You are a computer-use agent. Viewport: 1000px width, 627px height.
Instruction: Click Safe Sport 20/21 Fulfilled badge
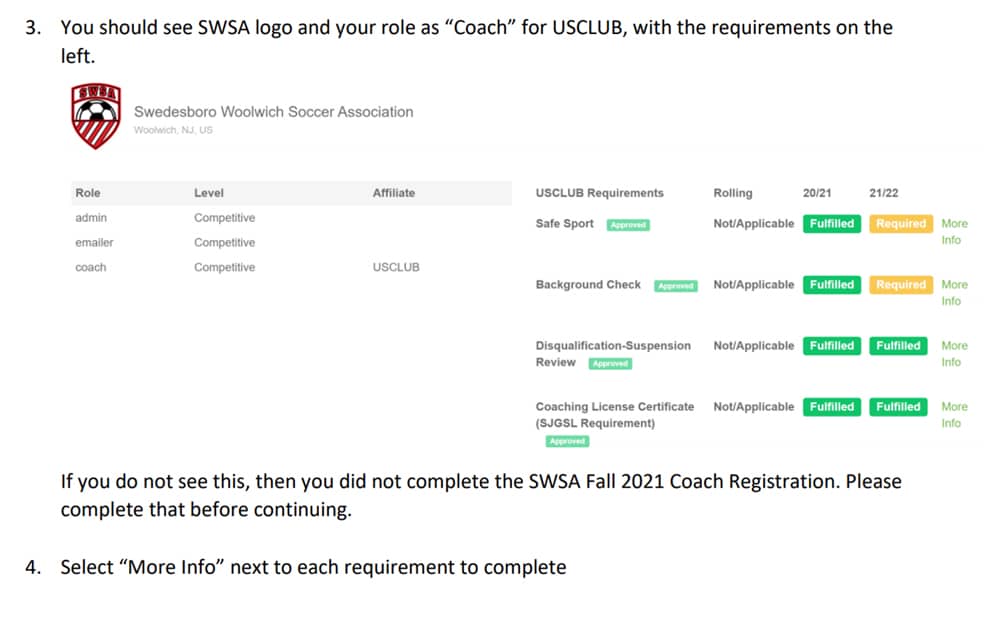[832, 224]
